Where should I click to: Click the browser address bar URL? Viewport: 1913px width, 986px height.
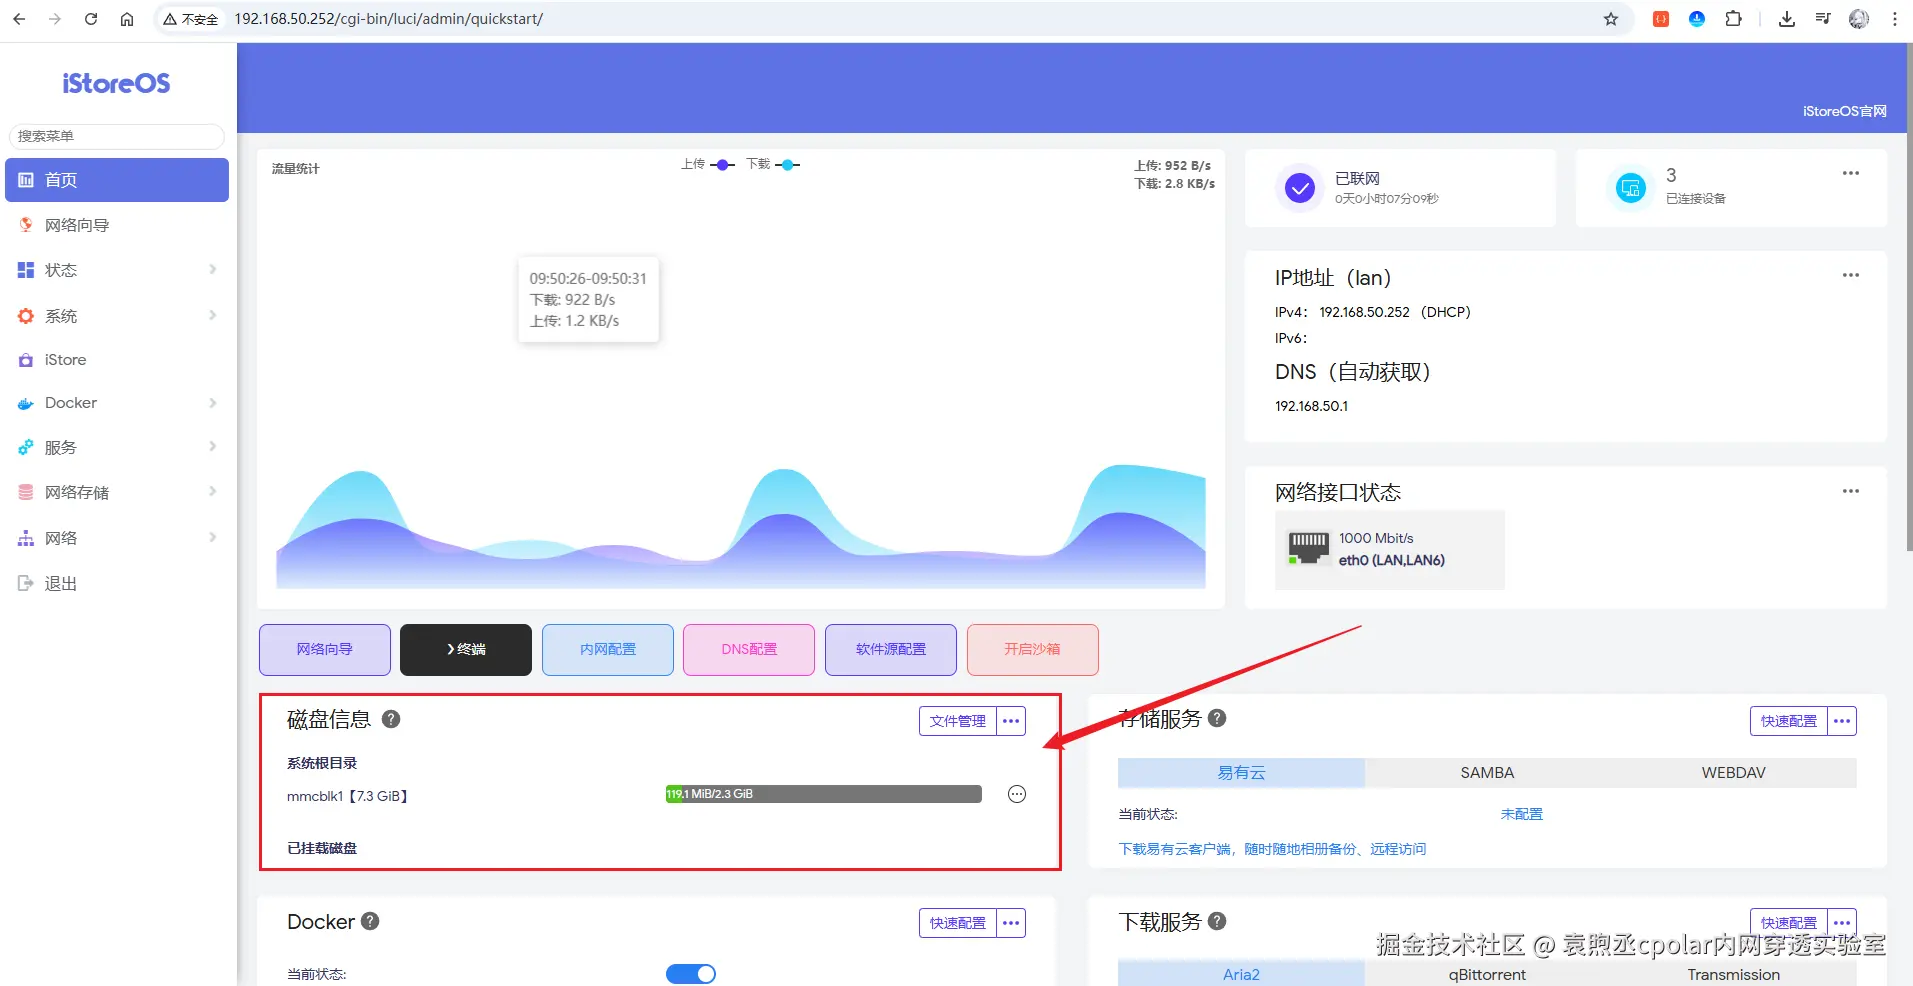coord(389,19)
